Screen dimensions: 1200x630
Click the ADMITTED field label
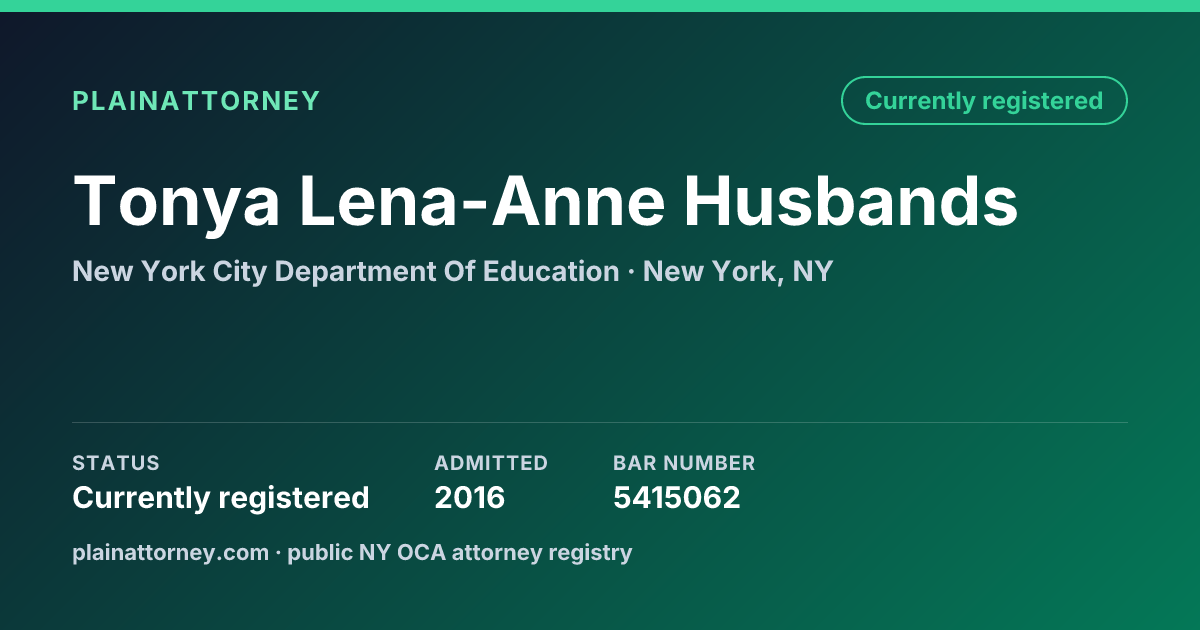coord(491,463)
